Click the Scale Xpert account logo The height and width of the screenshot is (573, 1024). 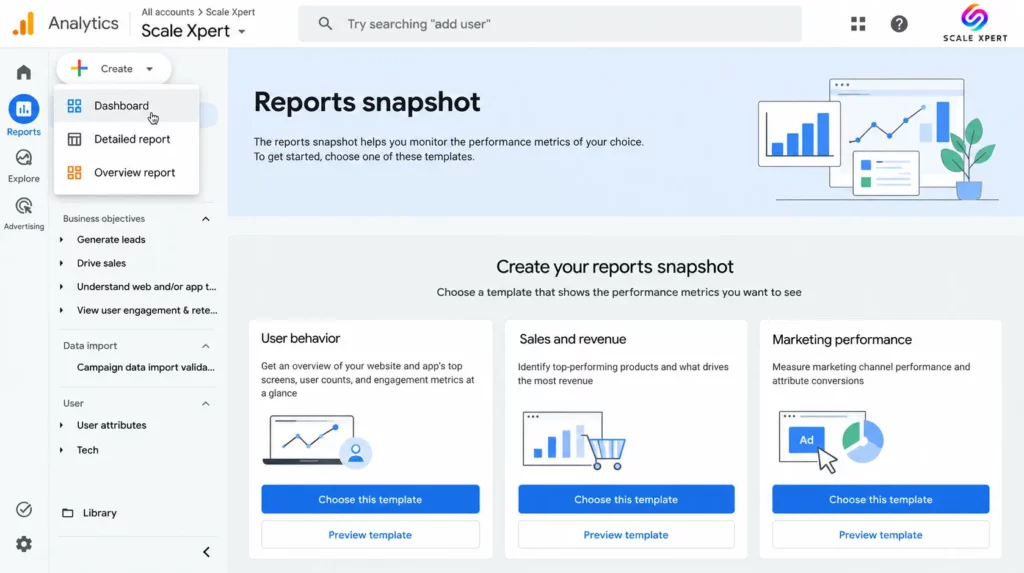tap(975, 24)
